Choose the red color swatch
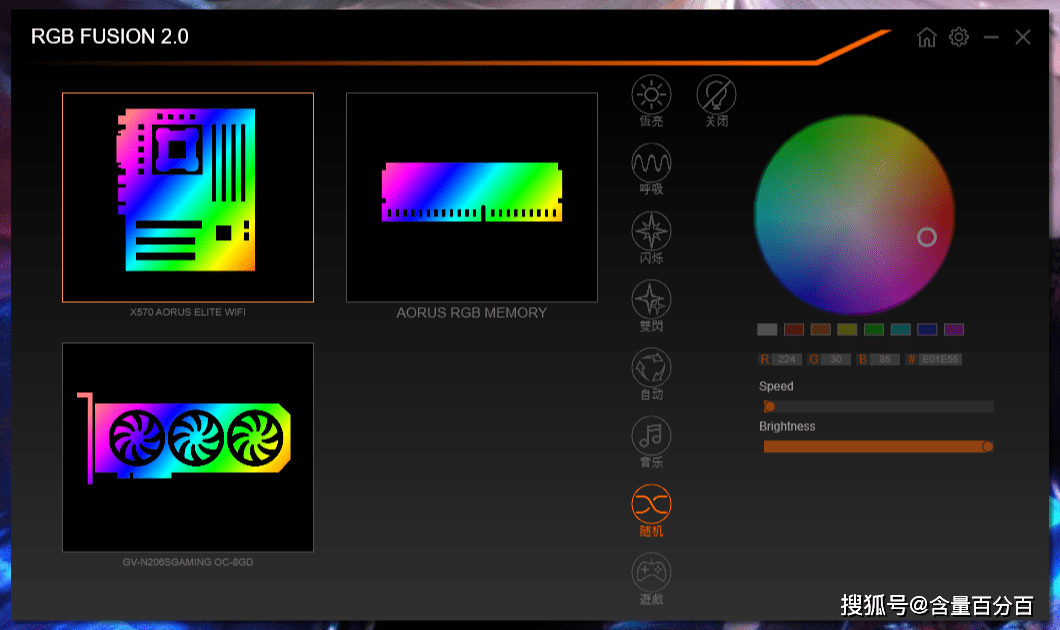The image size is (1060, 630). [x=794, y=329]
